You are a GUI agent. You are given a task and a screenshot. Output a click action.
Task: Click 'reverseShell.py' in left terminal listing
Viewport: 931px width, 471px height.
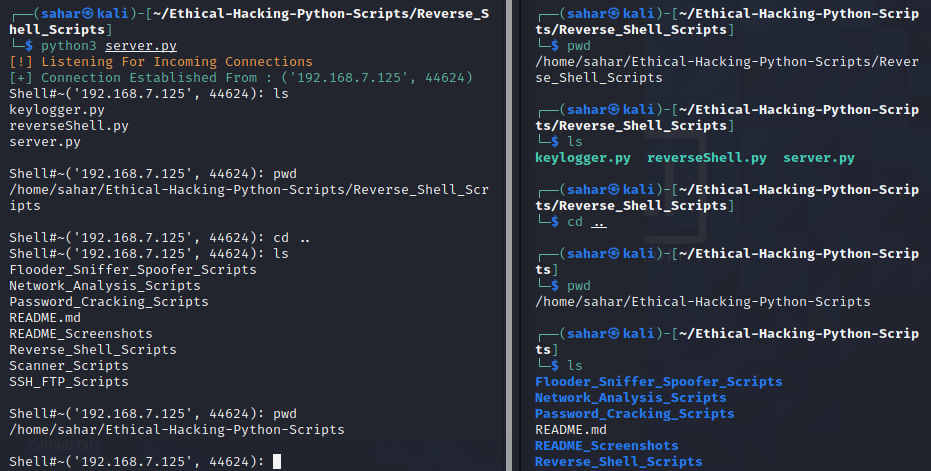click(69, 126)
